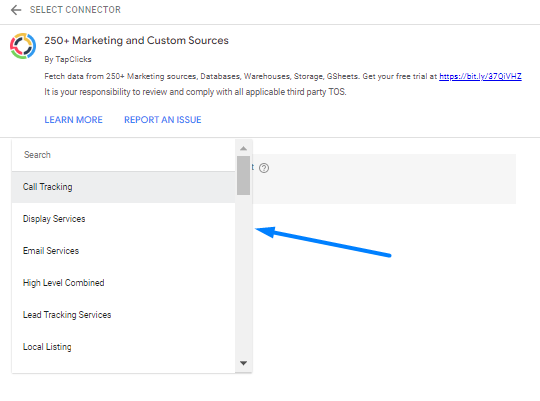Select High Level Combined option

[x=123, y=283]
